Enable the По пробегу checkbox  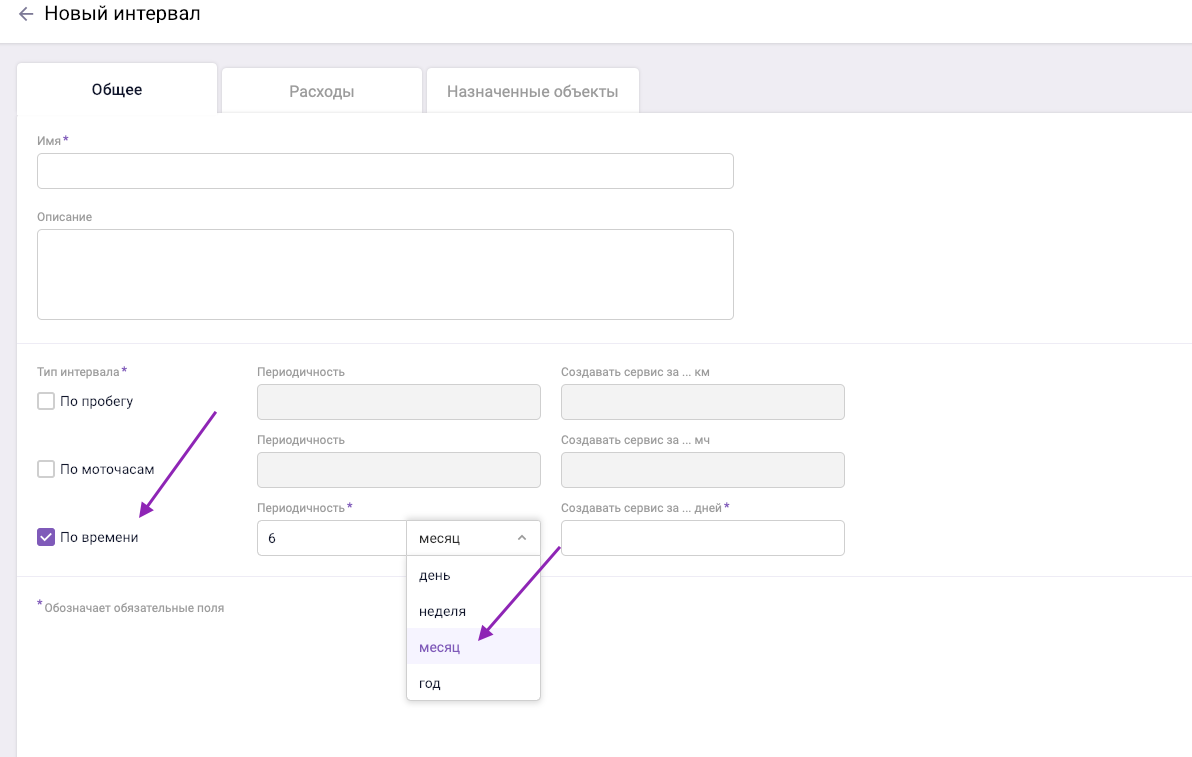(46, 401)
